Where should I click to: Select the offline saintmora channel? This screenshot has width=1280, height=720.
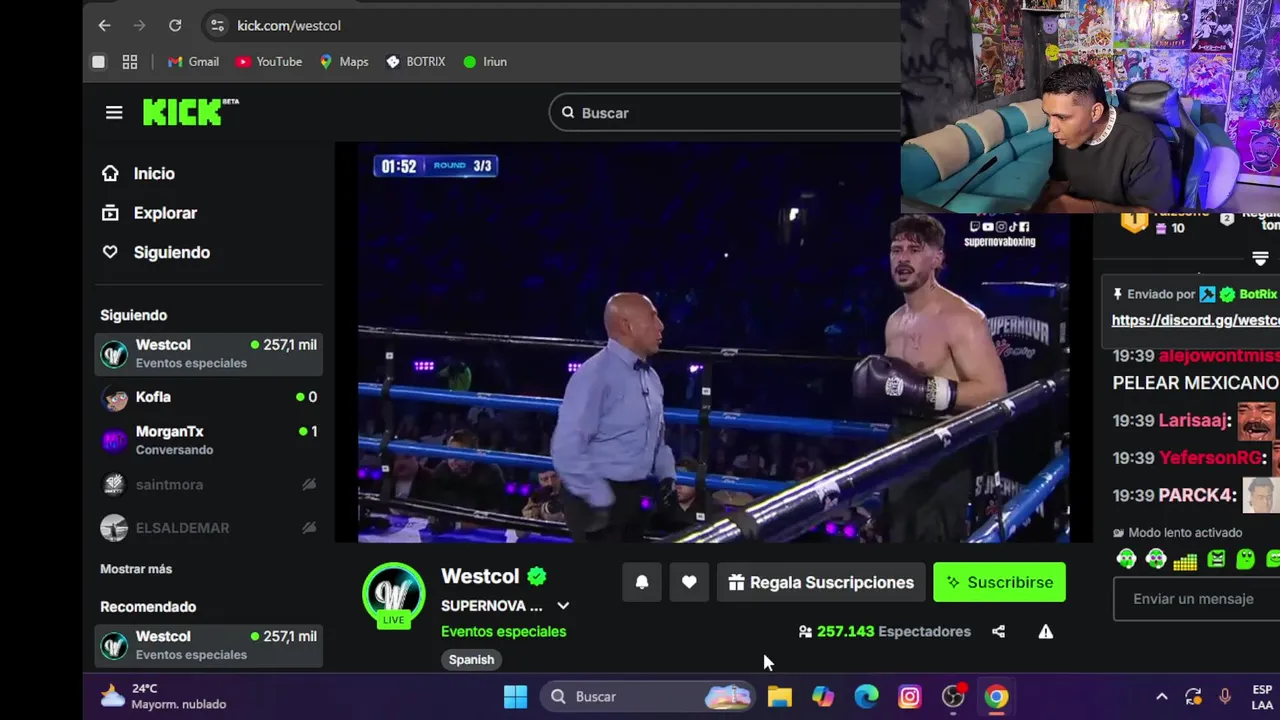tap(208, 484)
